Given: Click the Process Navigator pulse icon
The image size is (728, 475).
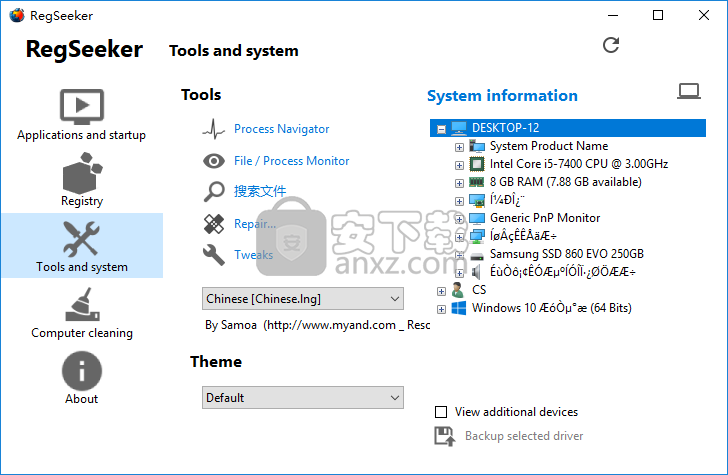Looking at the screenshot, I should click(214, 129).
